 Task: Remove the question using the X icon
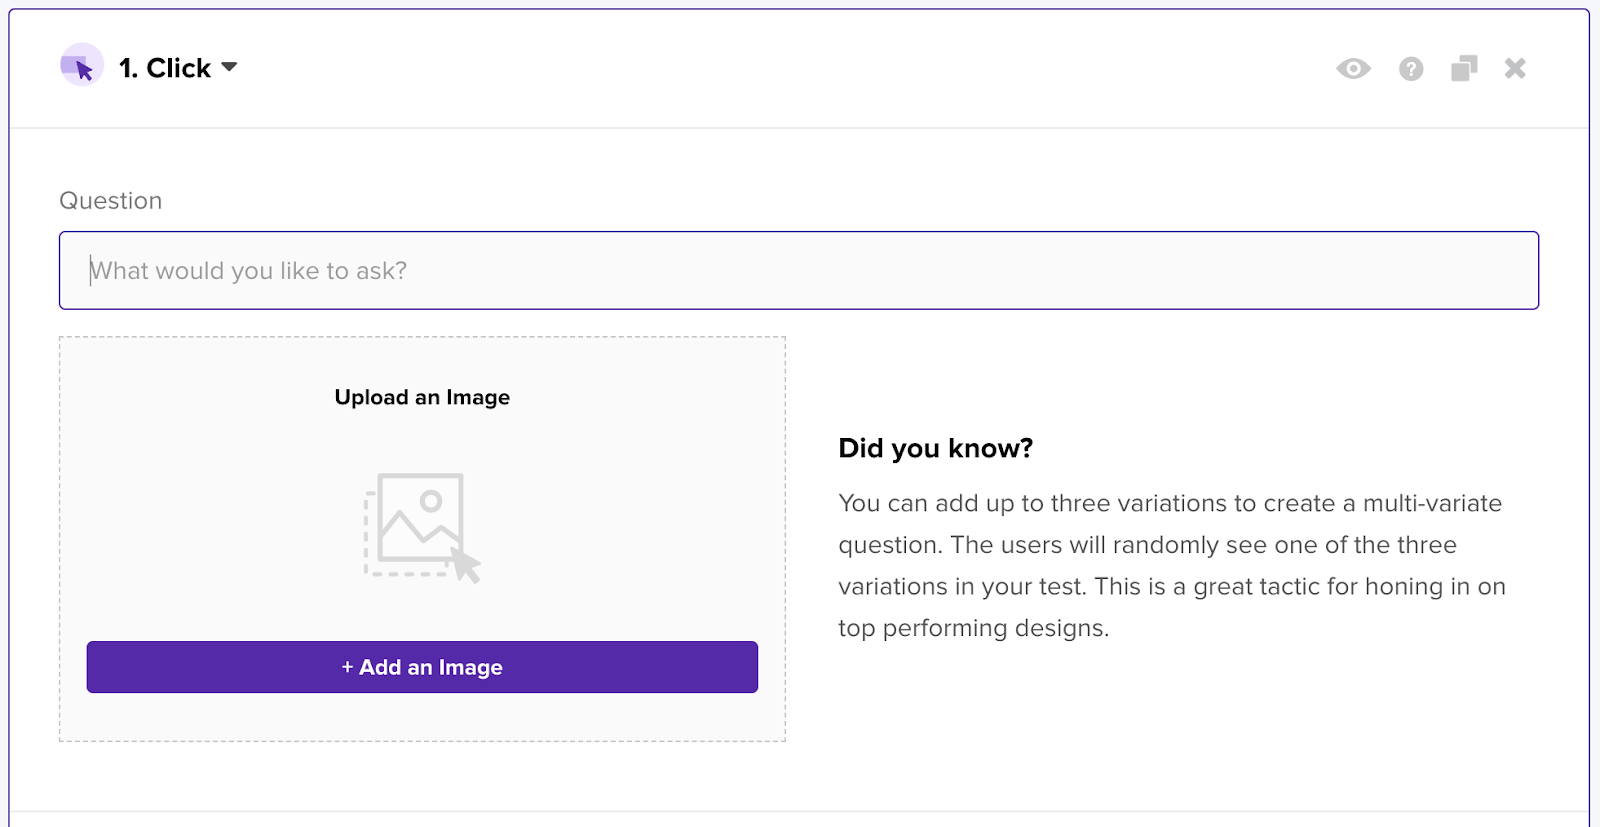[x=1515, y=68]
